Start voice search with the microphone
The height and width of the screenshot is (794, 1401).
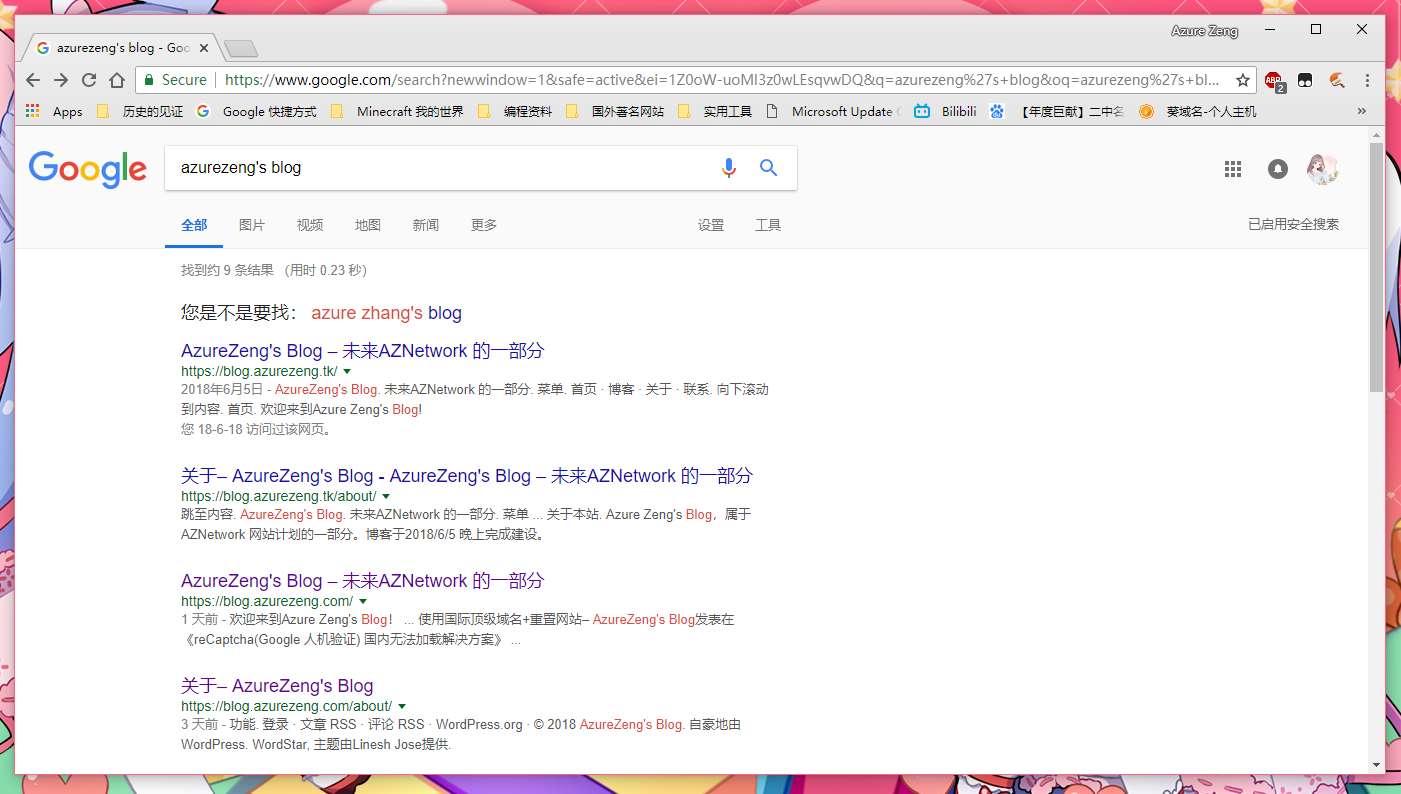click(x=729, y=168)
